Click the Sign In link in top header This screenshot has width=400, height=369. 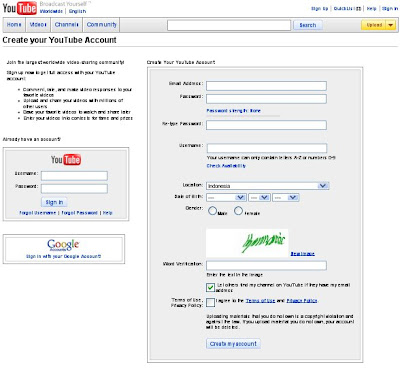pyautogui.click(x=390, y=9)
